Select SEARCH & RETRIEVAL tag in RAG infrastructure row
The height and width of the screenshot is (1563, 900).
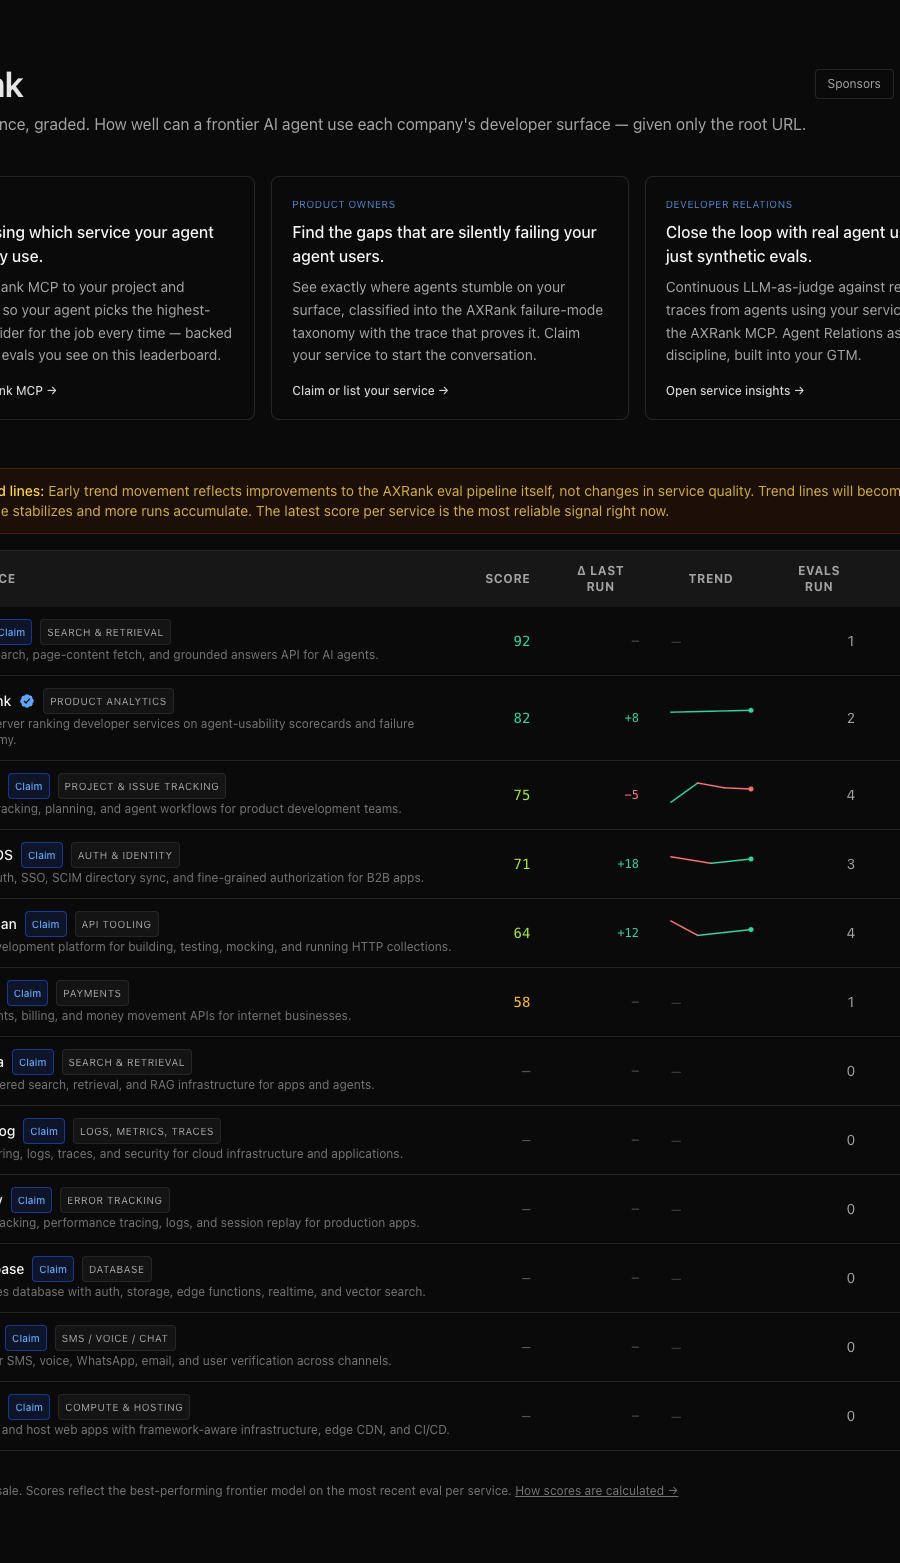(x=126, y=1062)
